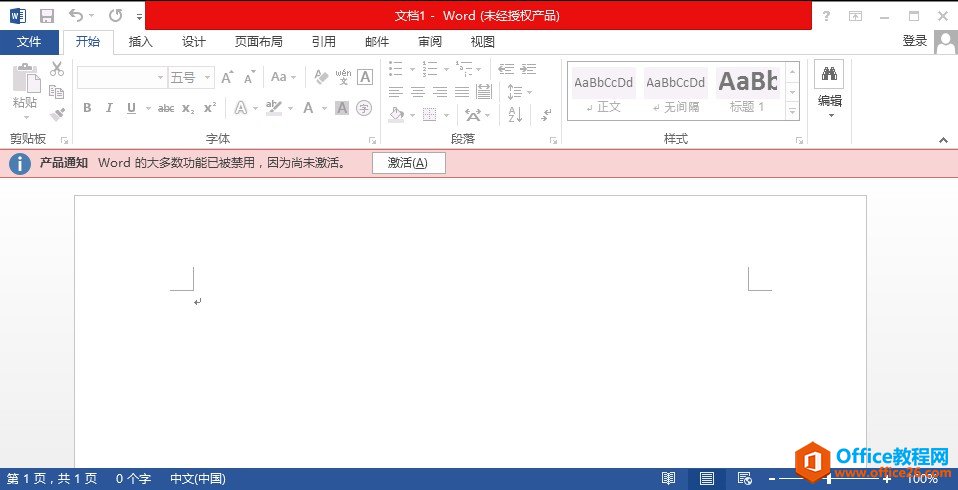Click the numbered list icon
958x490 pixels.
pos(430,68)
